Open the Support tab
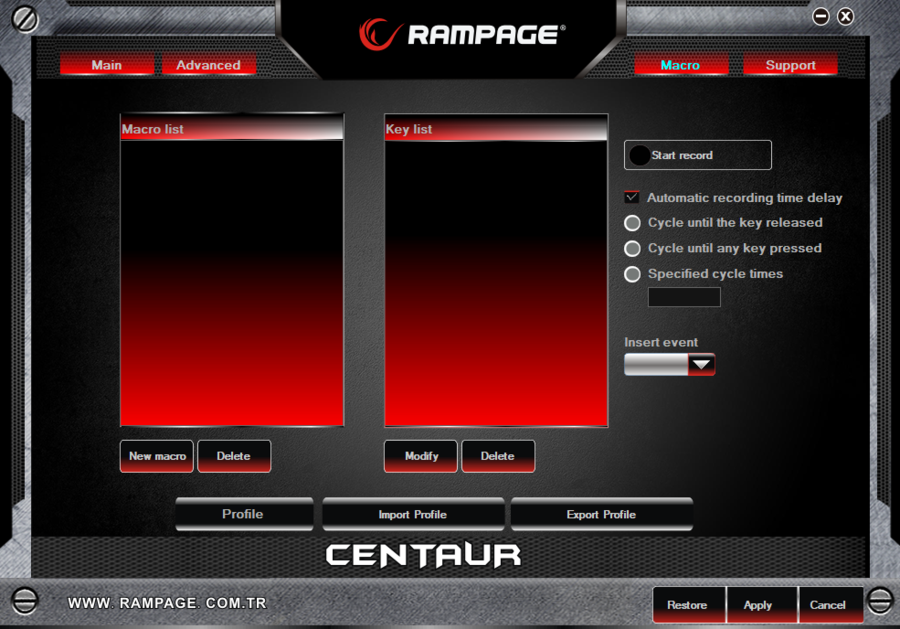The height and width of the screenshot is (629, 900). 790,65
